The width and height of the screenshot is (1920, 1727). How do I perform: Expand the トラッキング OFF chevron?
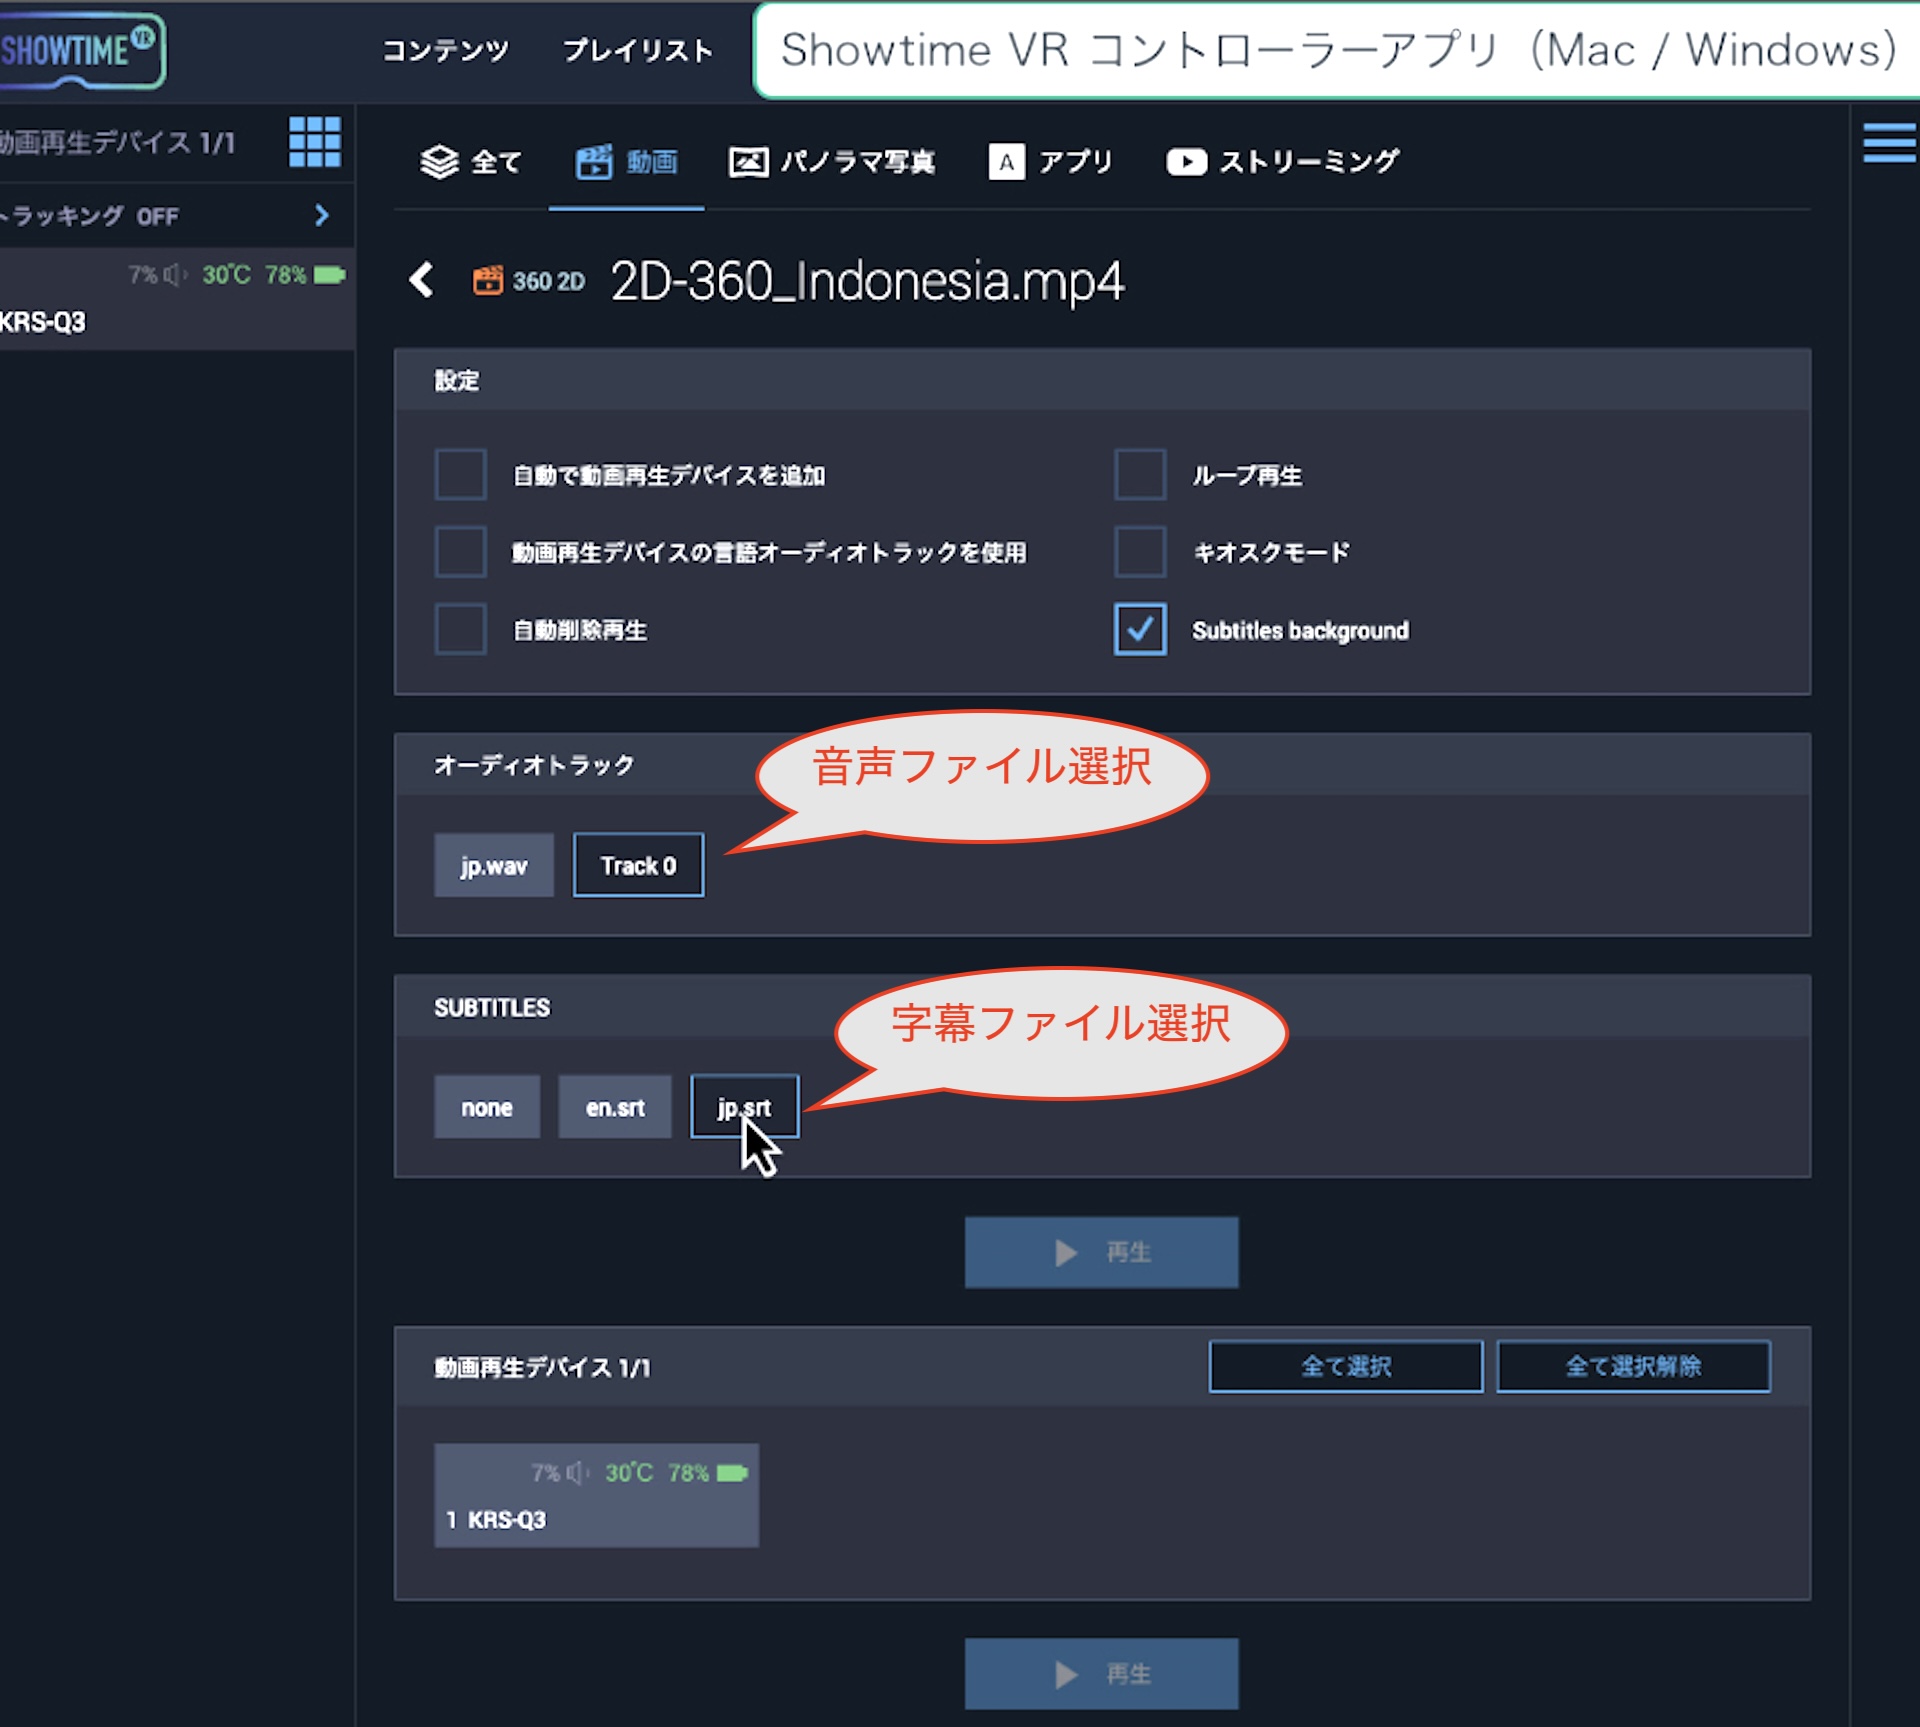pyautogui.click(x=321, y=215)
